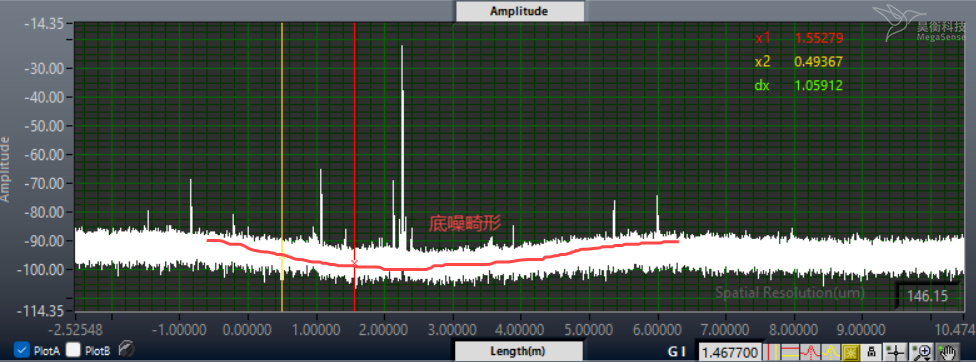Click the round plot options icon beside PlotB
Screen dimensions: 976x362
tap(126, 350)
